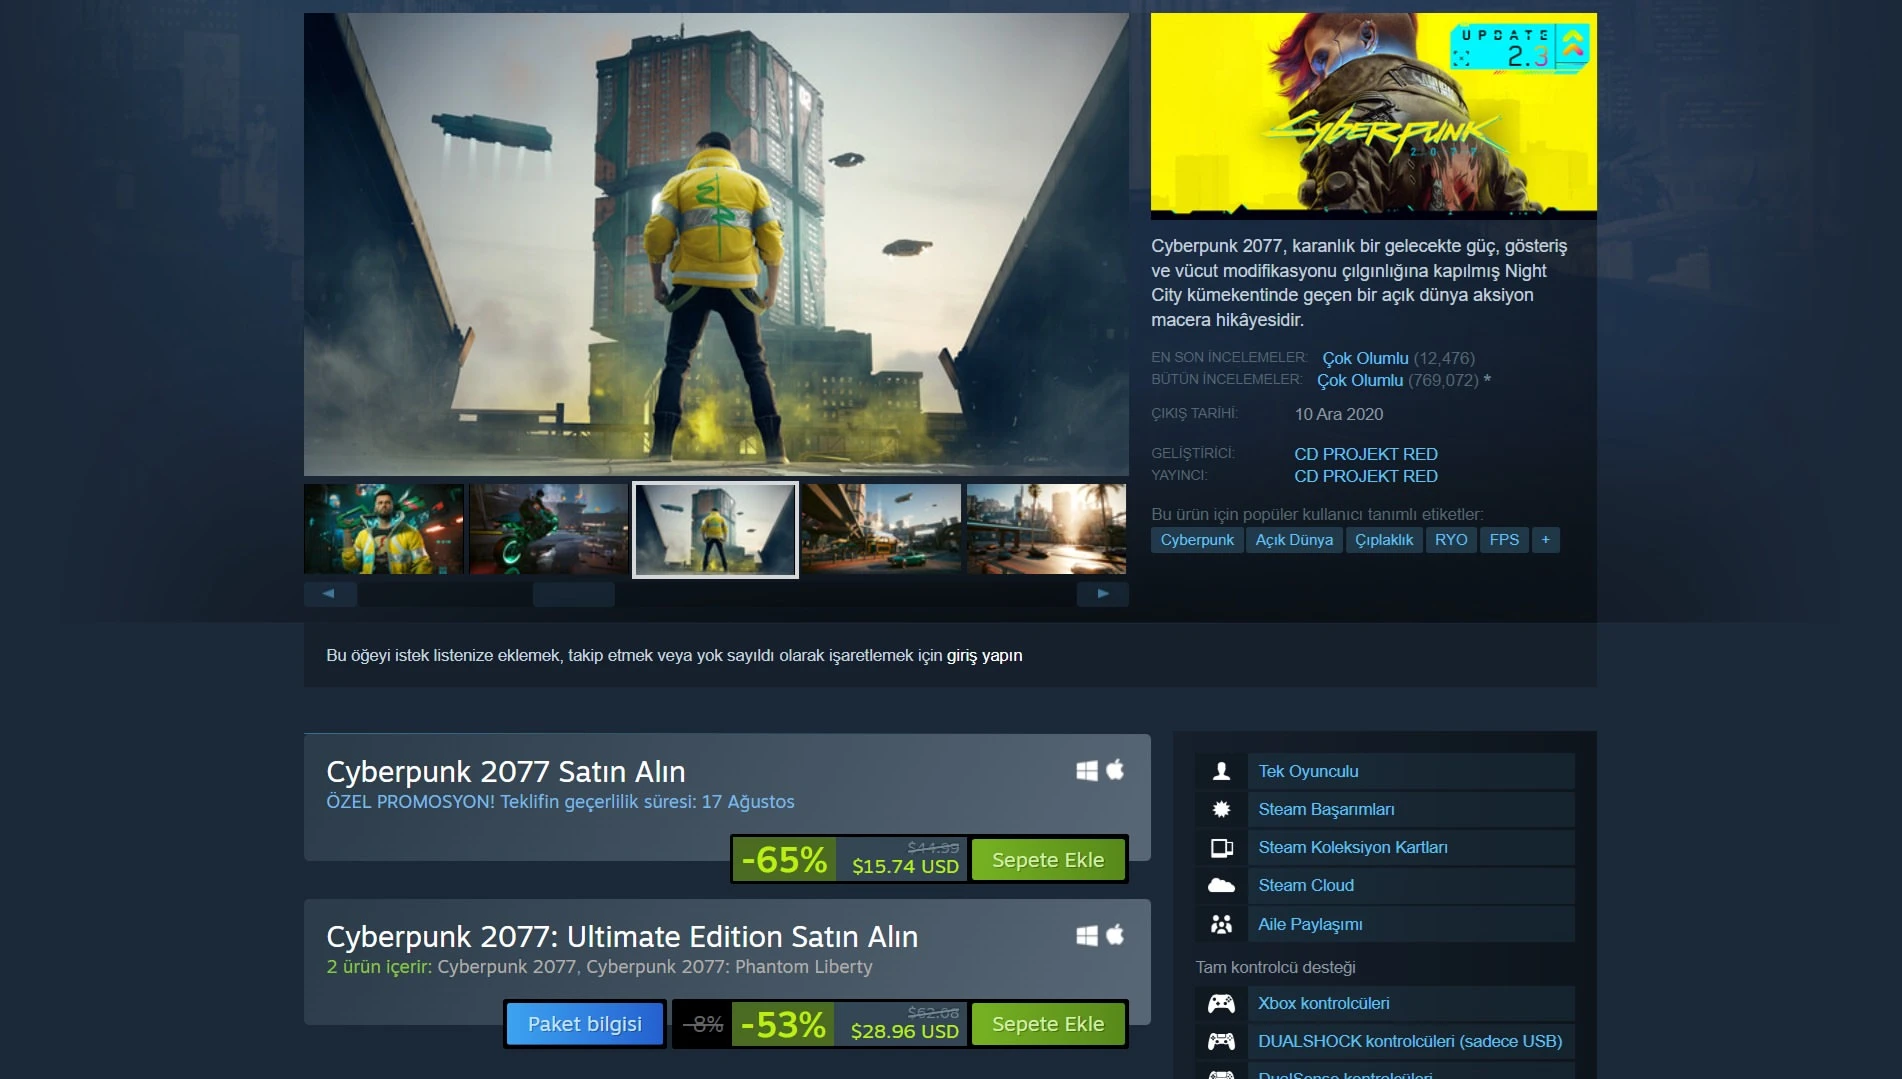This screenshot has width=1902, height=1079.
Task: Open the RYO tag
Action: (x=1451, y=540)
